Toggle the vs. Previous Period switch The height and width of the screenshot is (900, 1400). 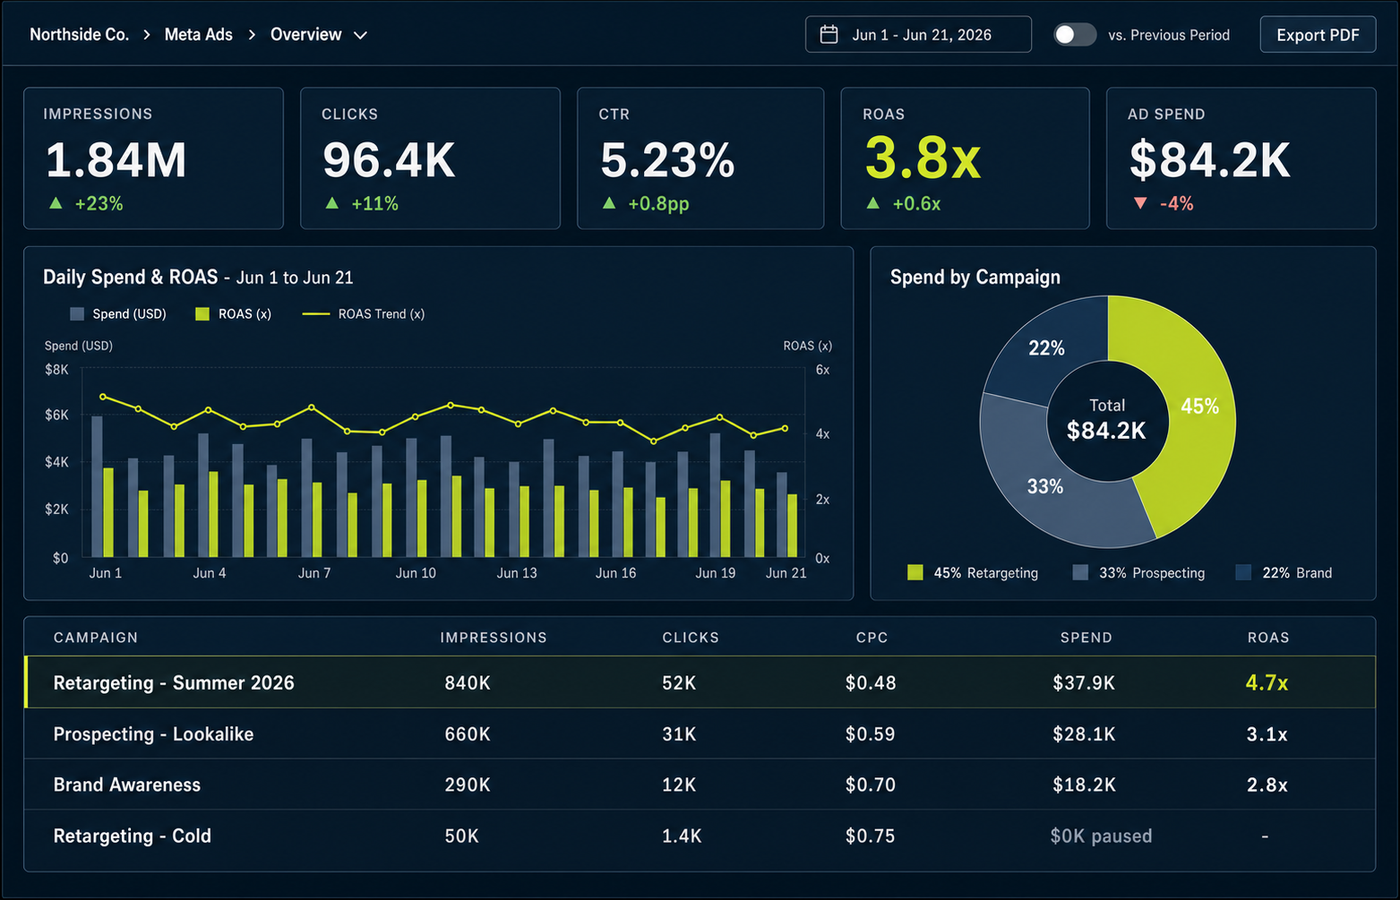coord(1075,35)
